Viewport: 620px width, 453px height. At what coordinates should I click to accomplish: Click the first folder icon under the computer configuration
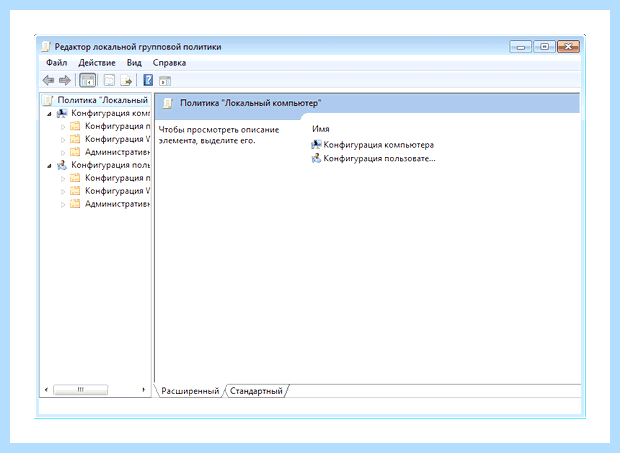pyautogui.click(x=75, y=126)
